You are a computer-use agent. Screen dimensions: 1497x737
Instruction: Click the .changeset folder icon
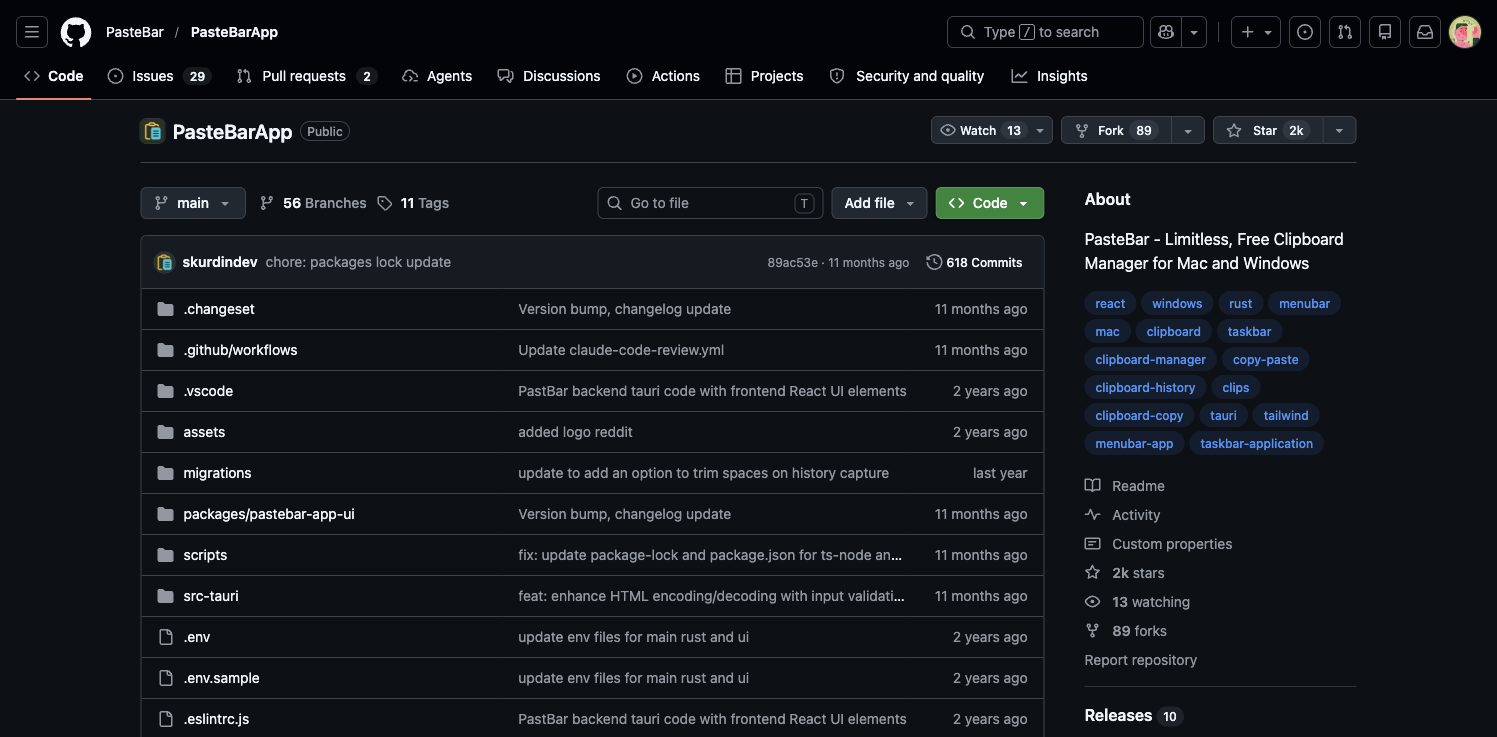[x=165, y=309]
